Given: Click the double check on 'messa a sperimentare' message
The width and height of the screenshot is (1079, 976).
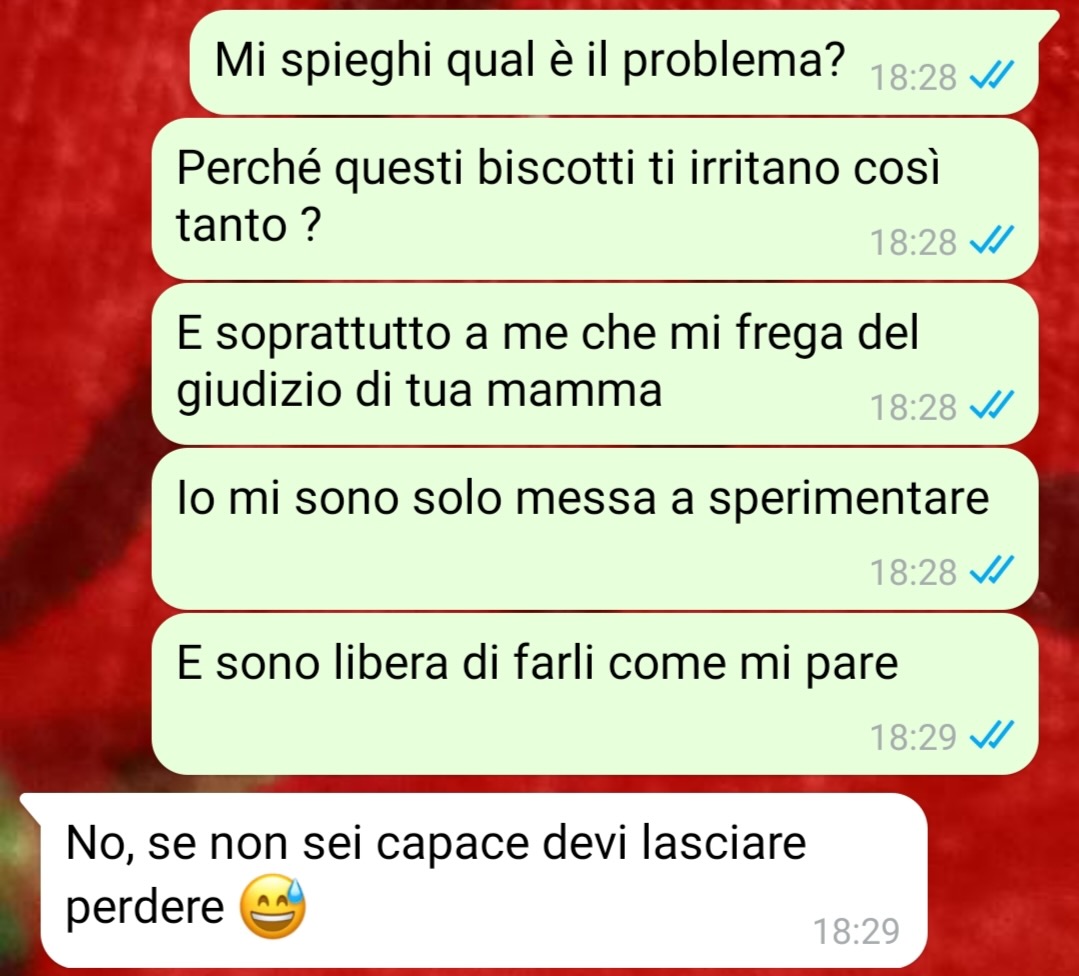Looking at the screenshot, I should pos(992,571).
